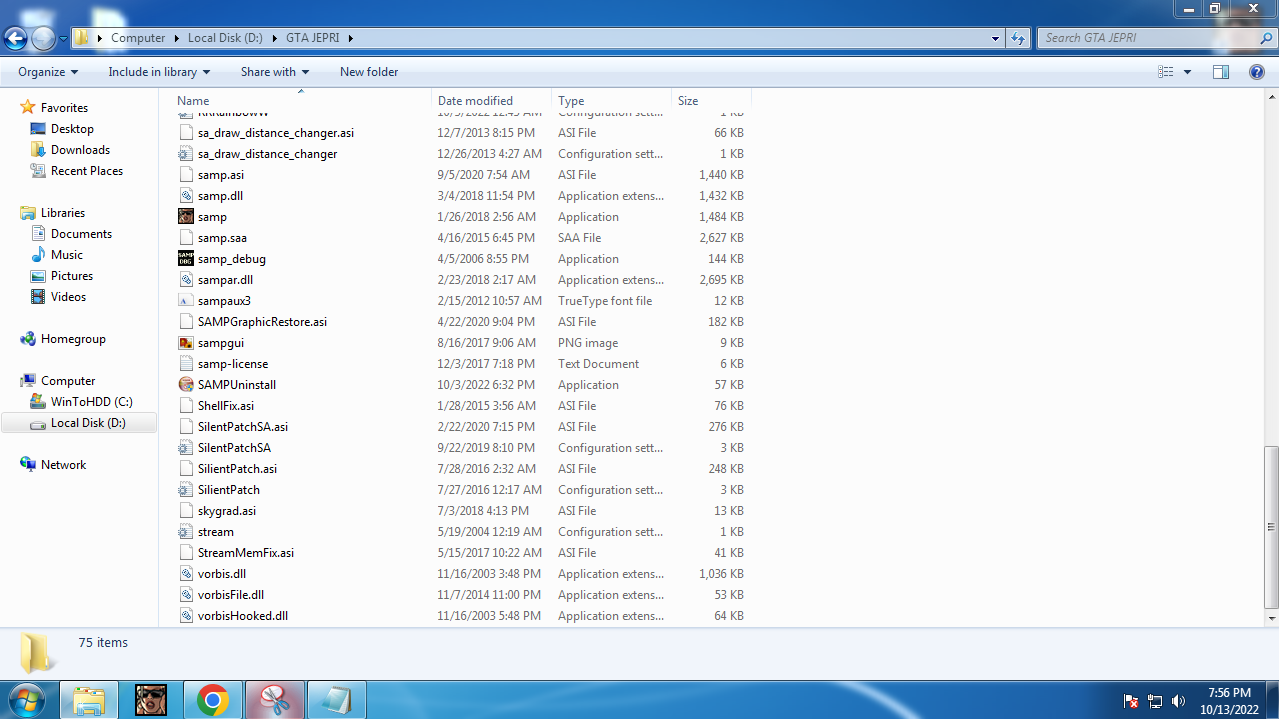Select the StreamMemFix.asi file
Image resolution: width=1279 pixels, height=719 pixels.
pos(246,553)
